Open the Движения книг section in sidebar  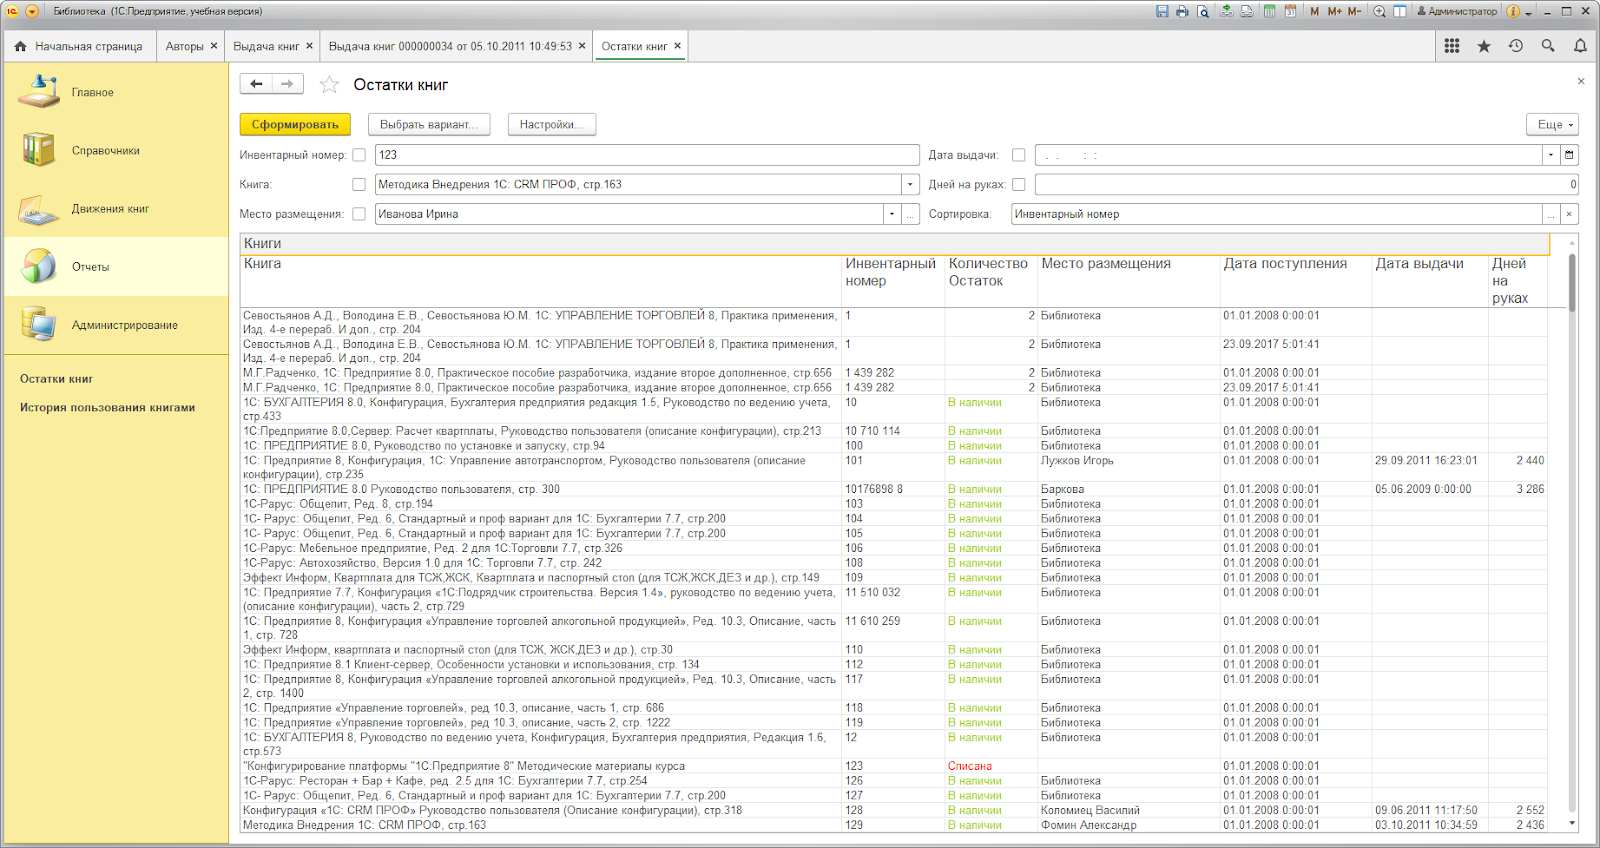(x=116, y=208)
